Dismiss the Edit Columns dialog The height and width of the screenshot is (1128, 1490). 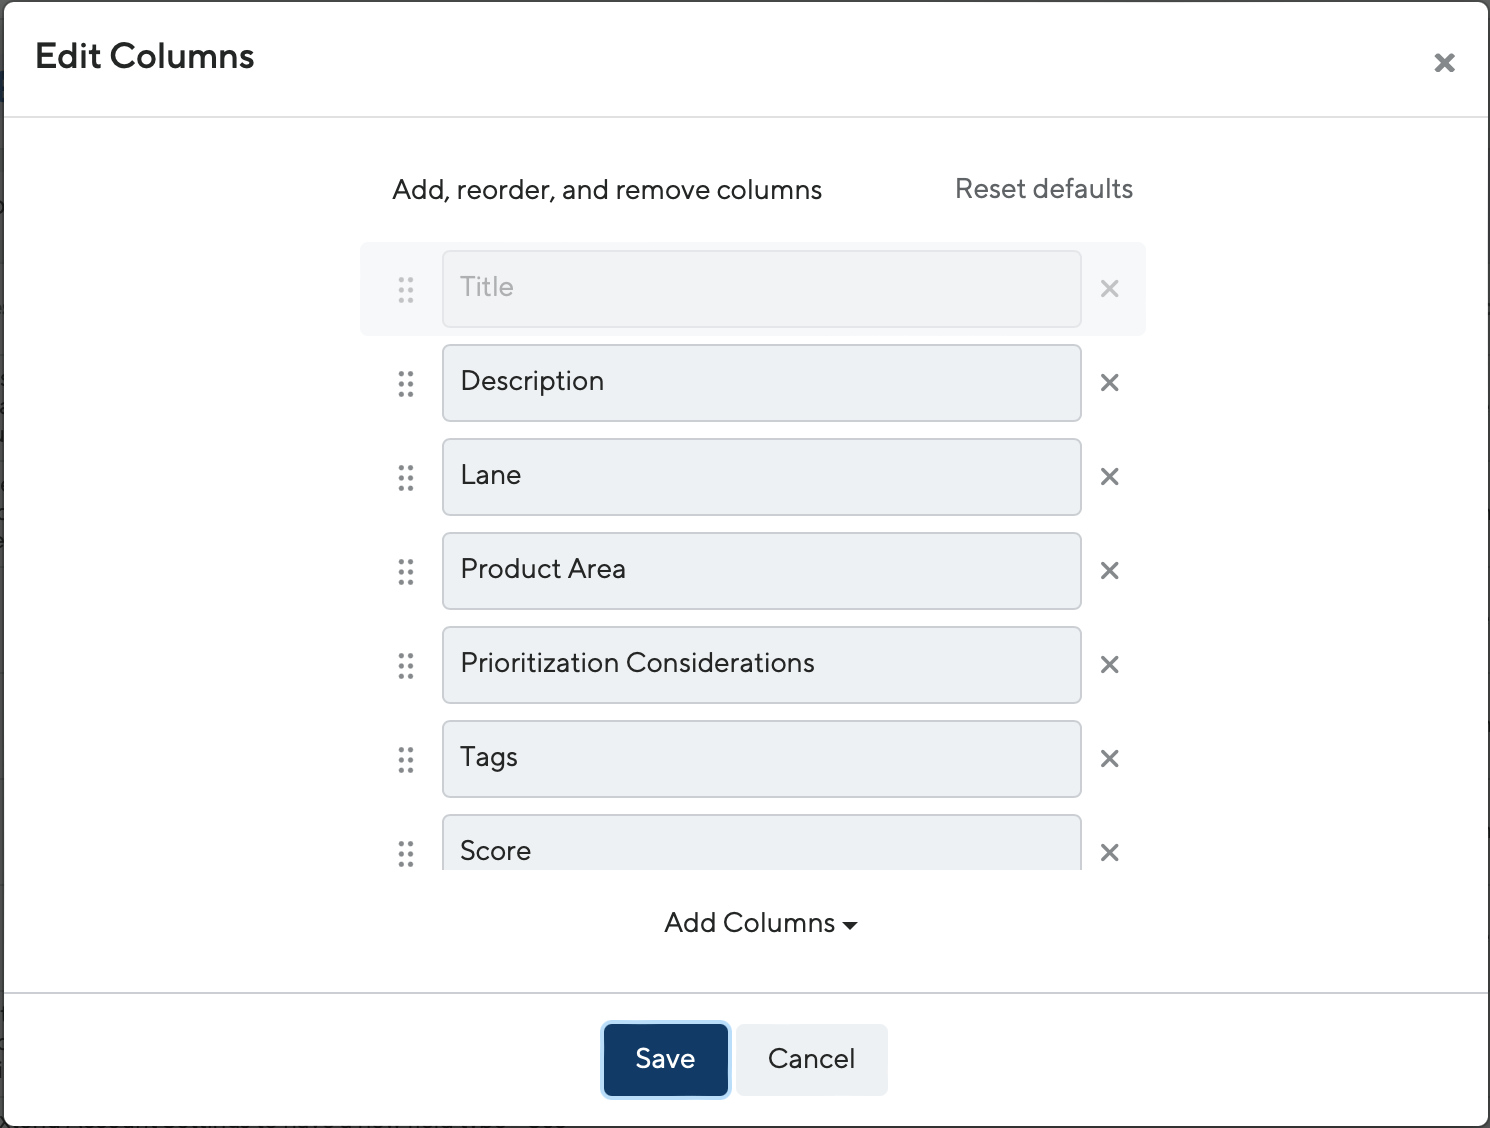(x=1444, y=63)
